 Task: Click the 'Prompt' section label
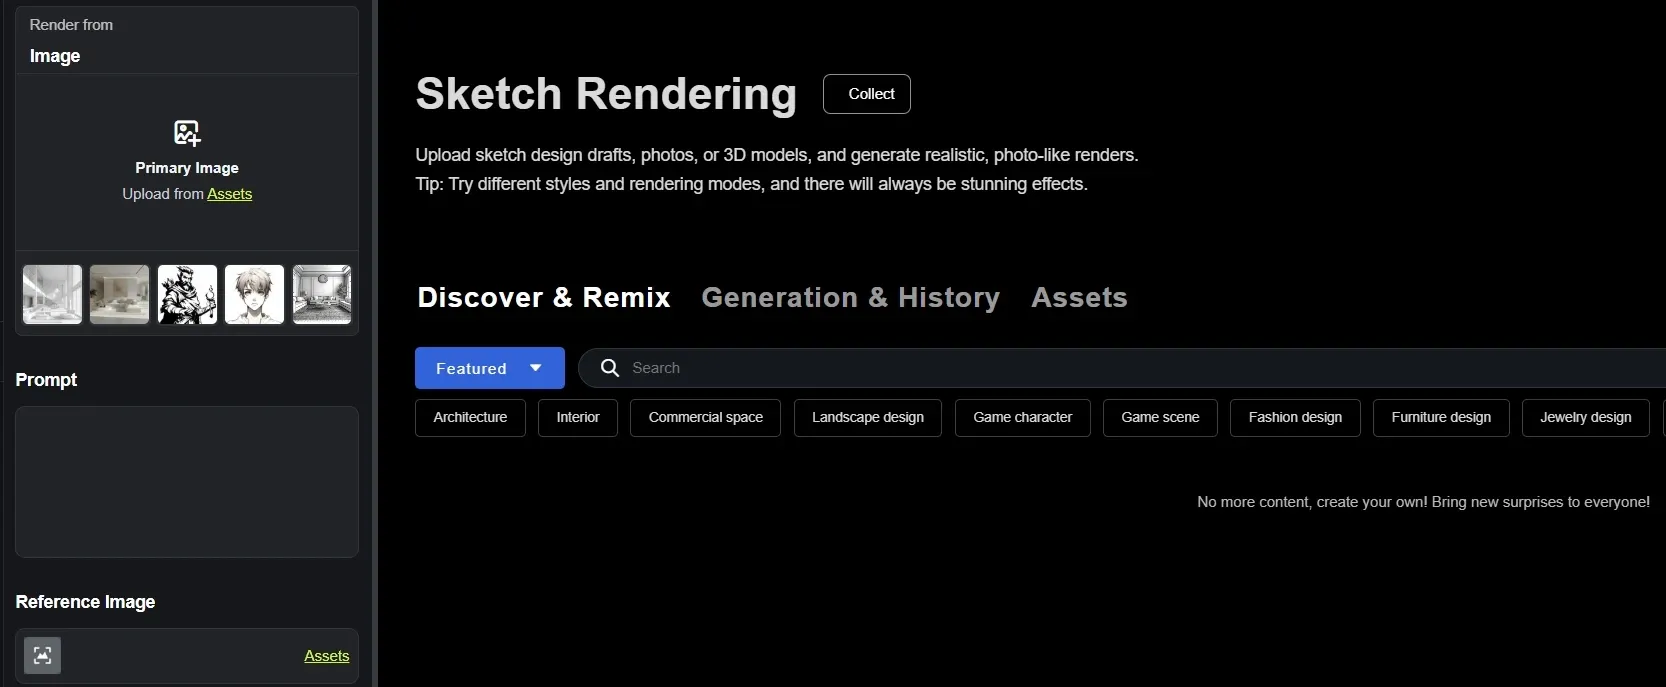(x=46, y=380)
